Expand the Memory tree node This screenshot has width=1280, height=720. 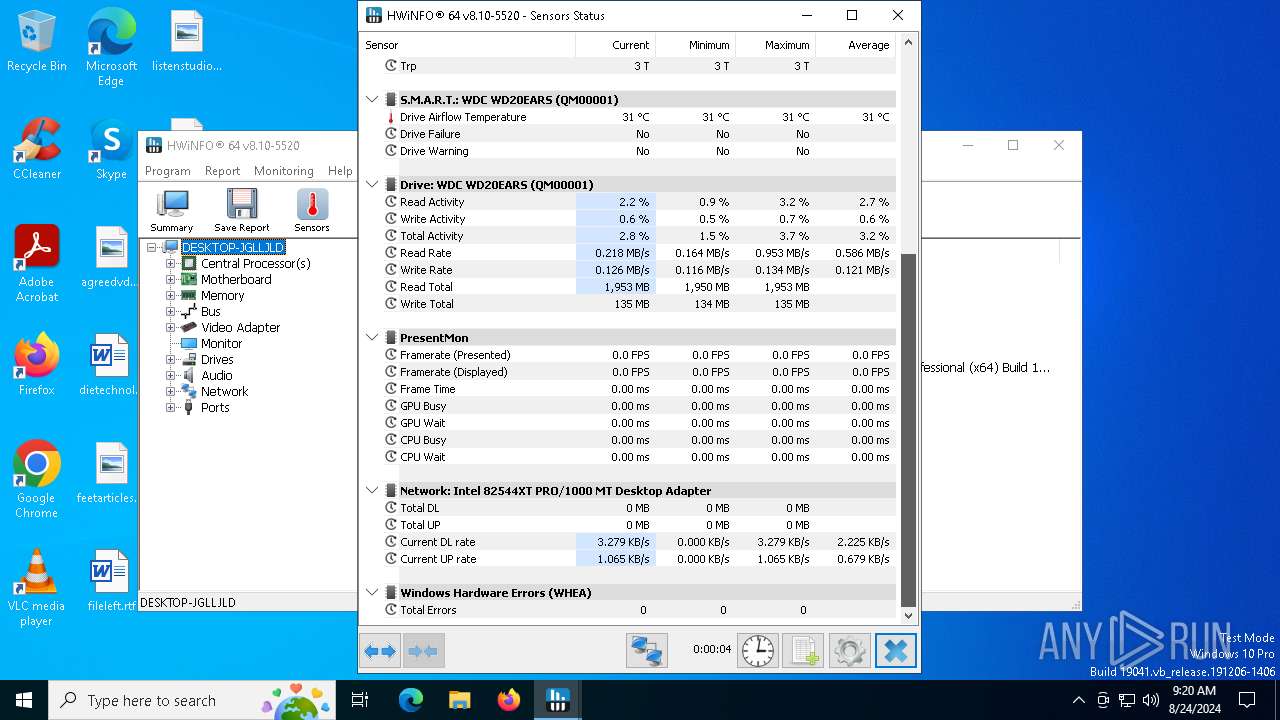point(171,296)
